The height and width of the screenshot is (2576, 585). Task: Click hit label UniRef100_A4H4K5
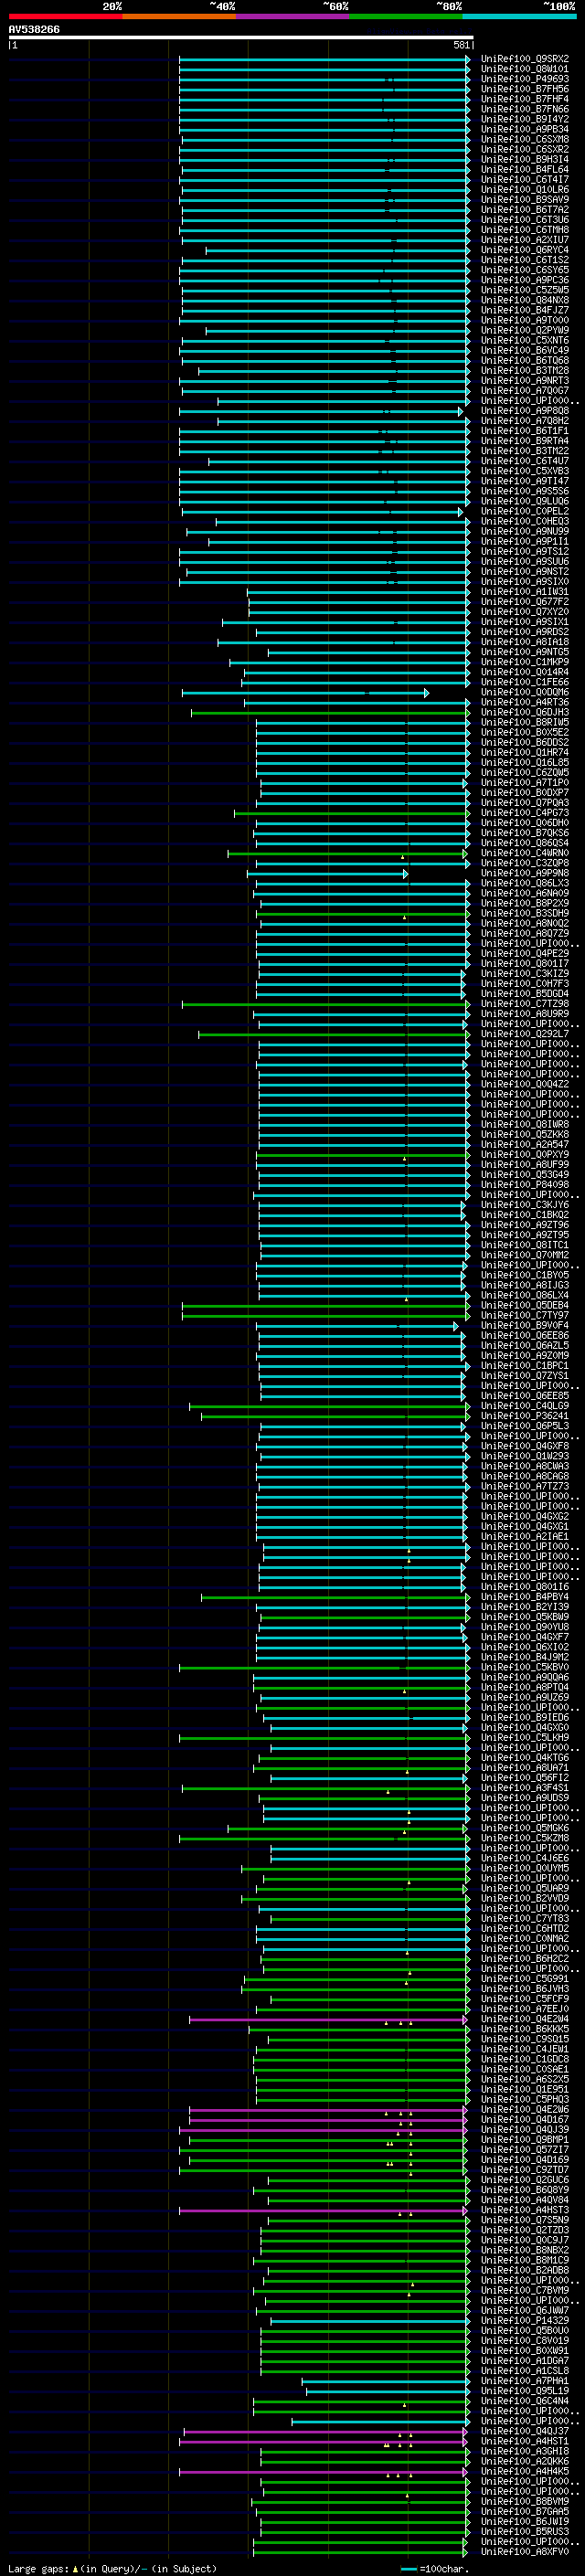525,2471
